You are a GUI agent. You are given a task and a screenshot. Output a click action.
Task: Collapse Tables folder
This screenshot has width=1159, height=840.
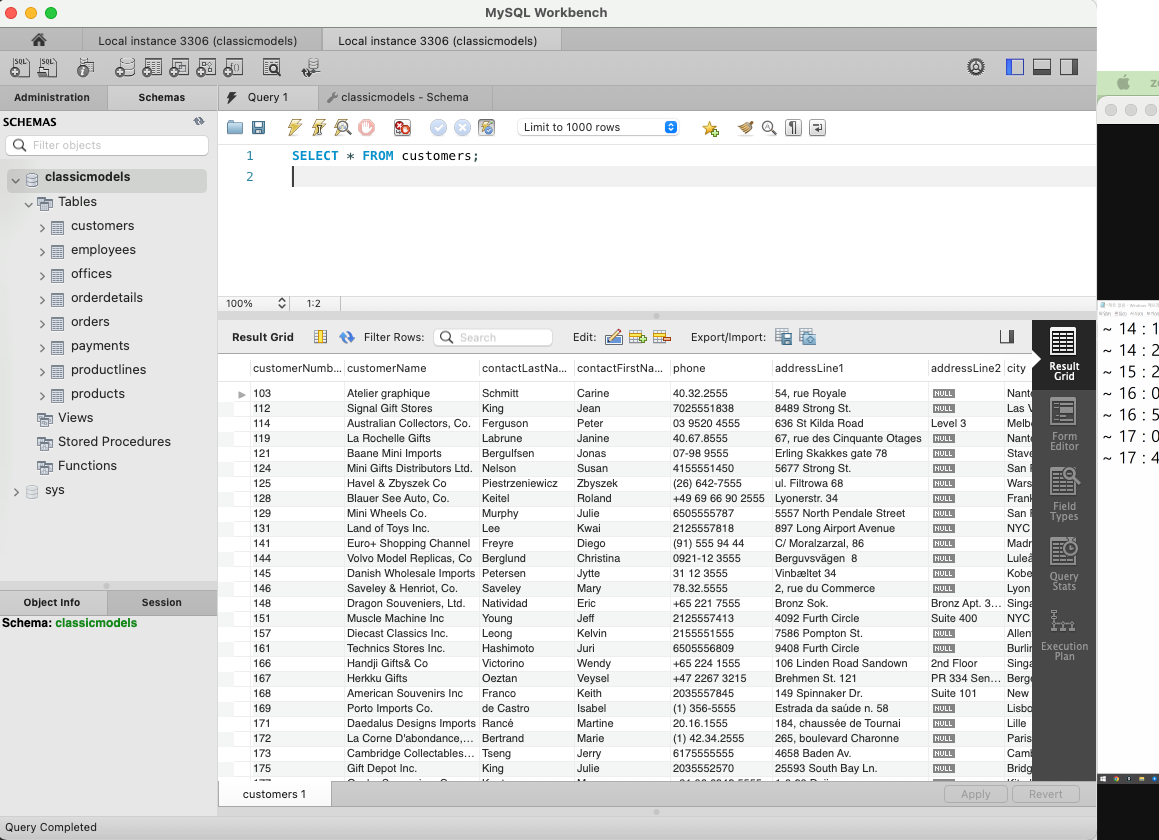click(28, 204)
